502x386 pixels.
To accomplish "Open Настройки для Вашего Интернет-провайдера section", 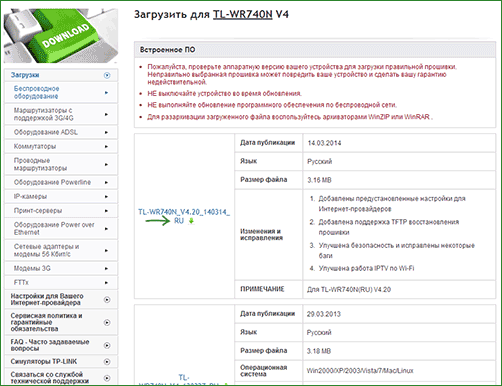I will (x=47, y=299).
